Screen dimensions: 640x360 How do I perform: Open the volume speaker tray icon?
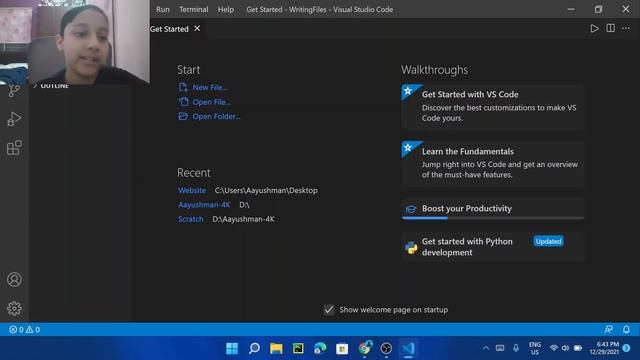coord(565,348)
